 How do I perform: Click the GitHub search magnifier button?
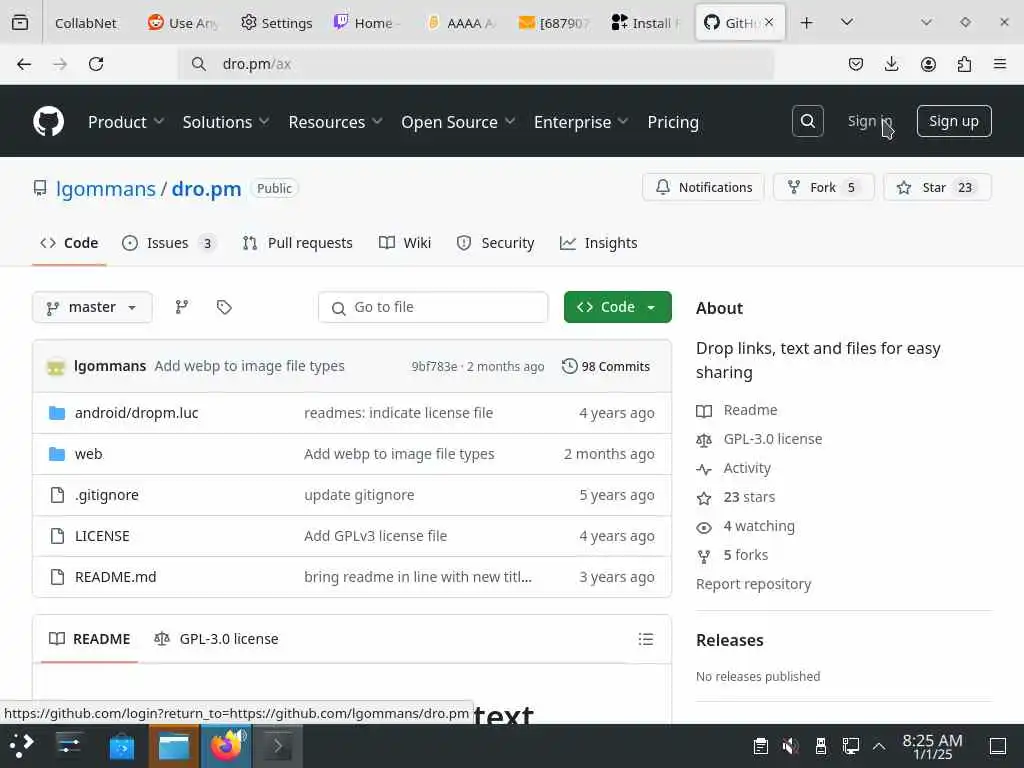[x=807, y=121]
